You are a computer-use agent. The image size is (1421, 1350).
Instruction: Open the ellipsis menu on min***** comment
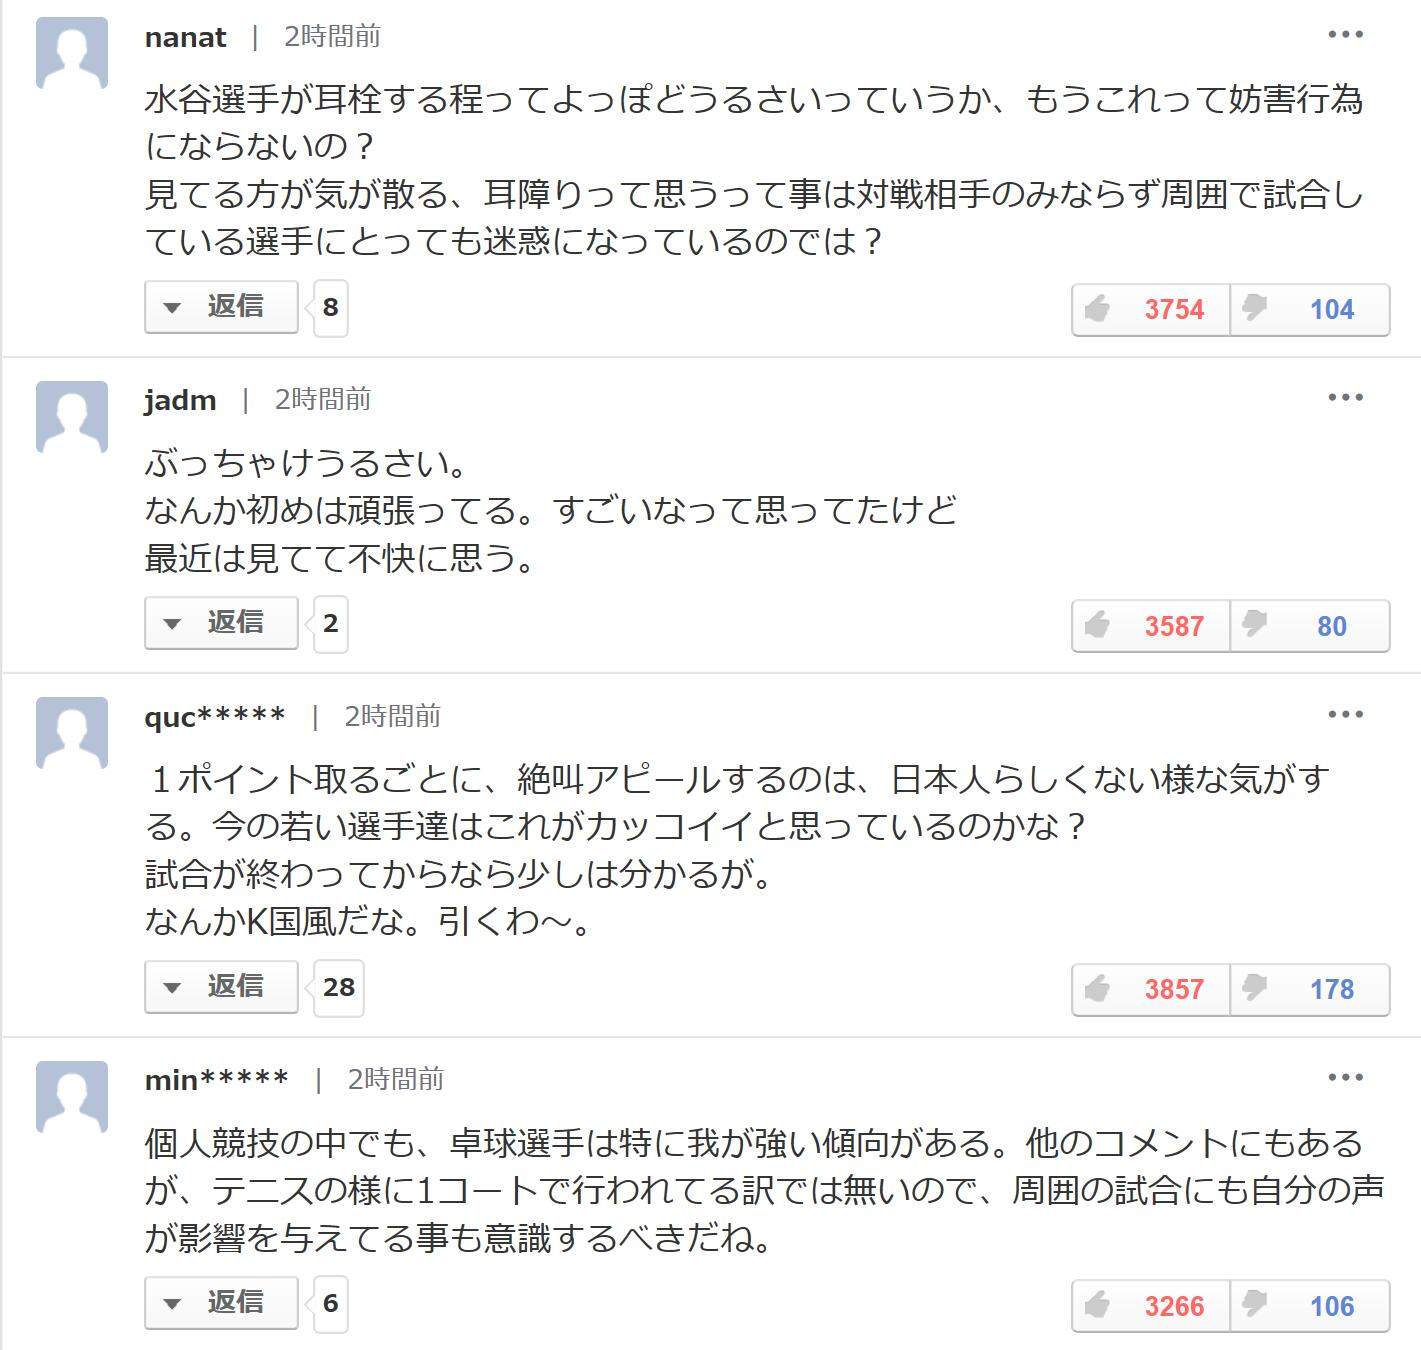point(1345,1078)
